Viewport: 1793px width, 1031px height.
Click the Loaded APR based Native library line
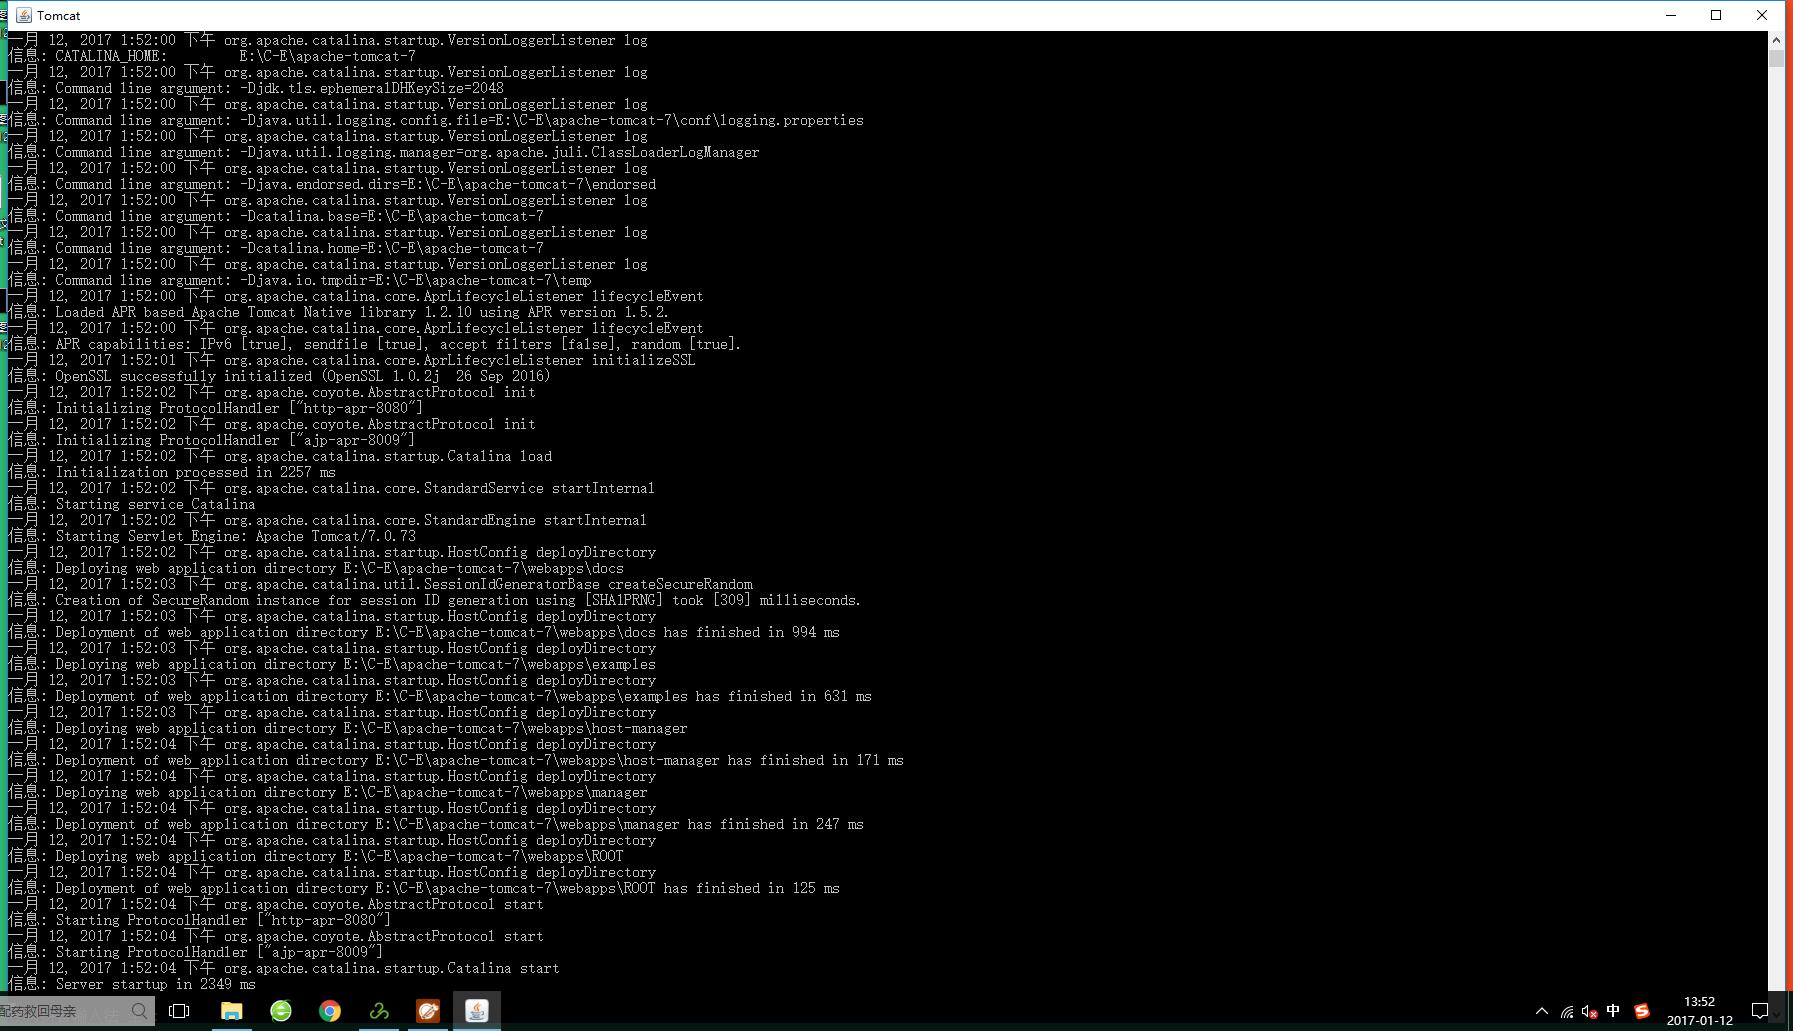338,312
